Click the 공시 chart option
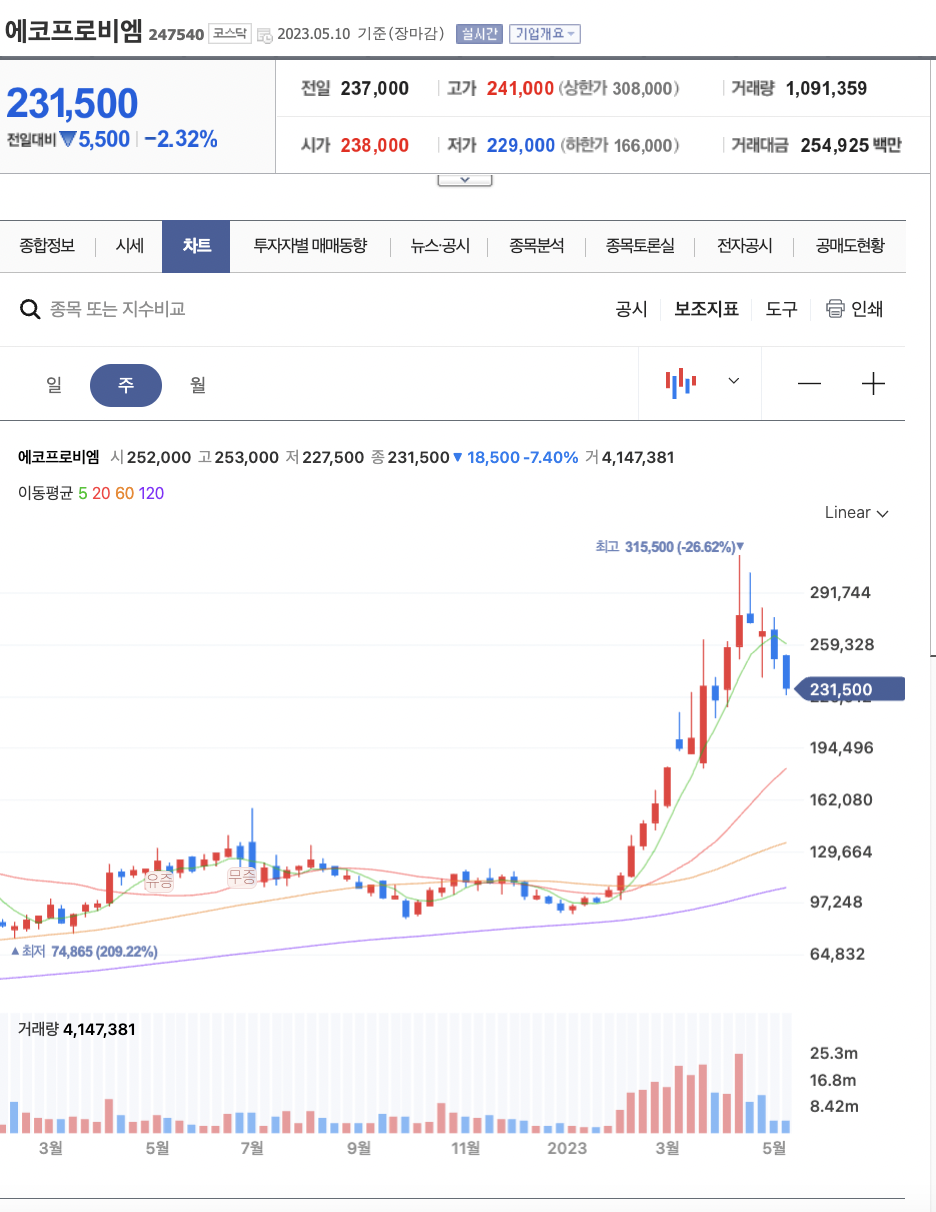This screenshot has height=1212, width=936. [632, 309]
